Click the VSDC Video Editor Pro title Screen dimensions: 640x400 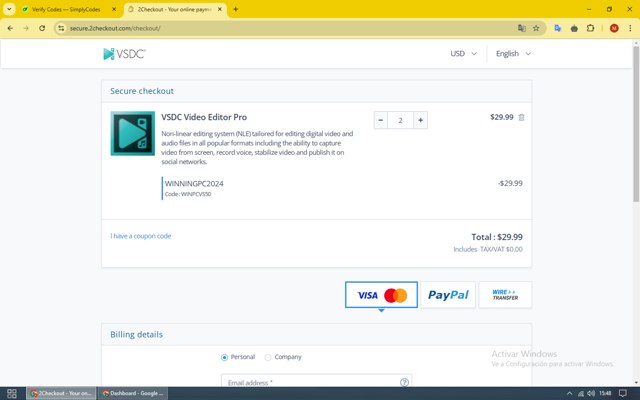204,117
